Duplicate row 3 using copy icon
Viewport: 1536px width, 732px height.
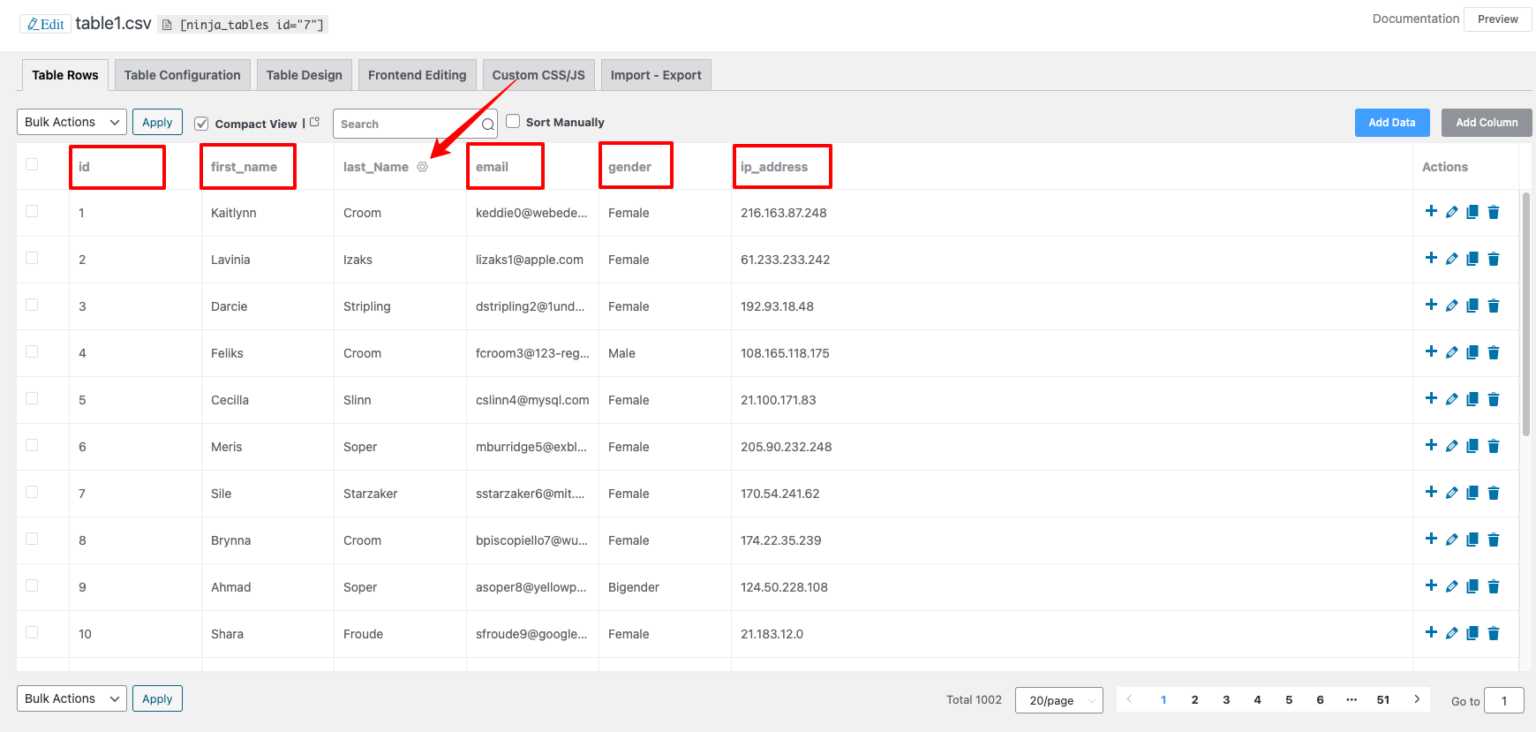[1472, 306]
